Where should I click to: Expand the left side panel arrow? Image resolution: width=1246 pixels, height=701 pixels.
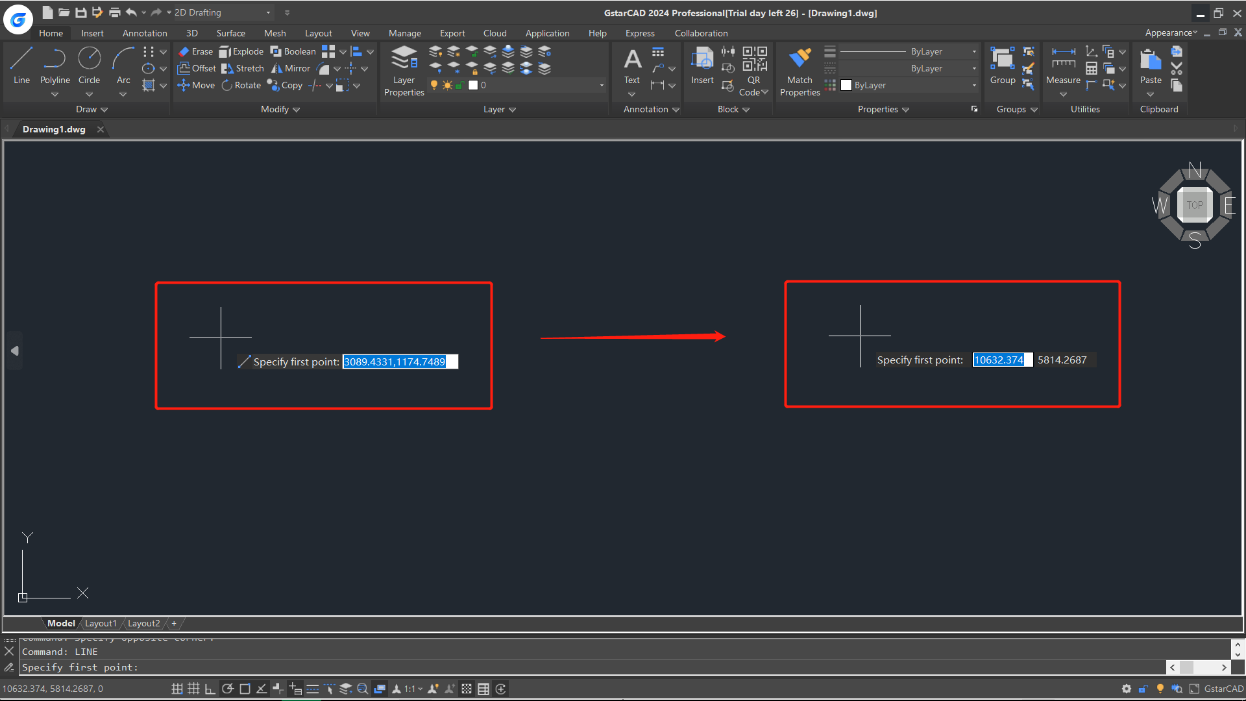pos(14,351)
